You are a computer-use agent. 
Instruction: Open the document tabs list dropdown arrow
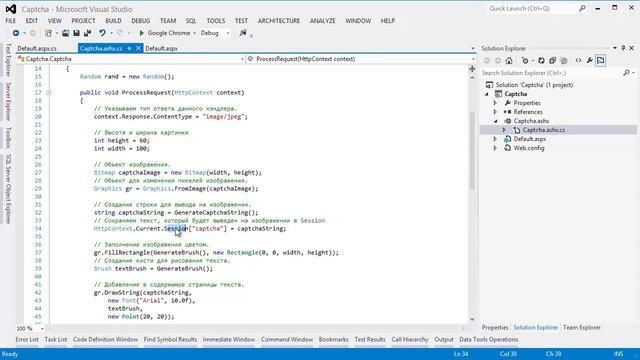pos(473,48)
